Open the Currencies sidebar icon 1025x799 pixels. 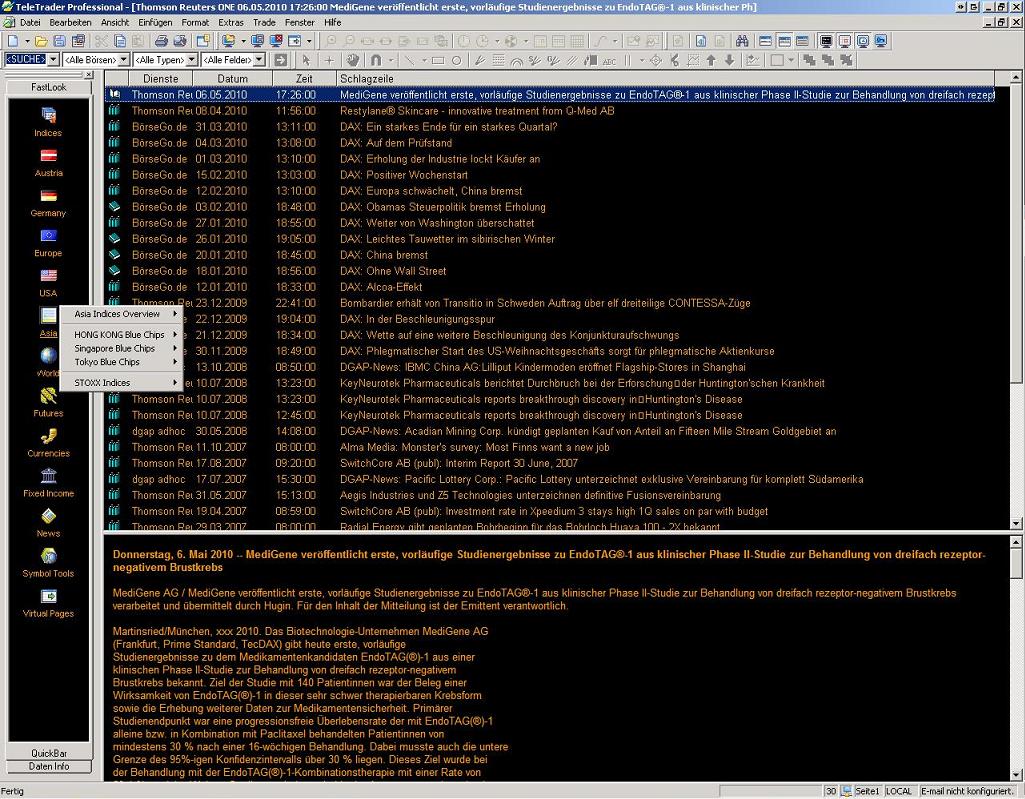(48, 435)
